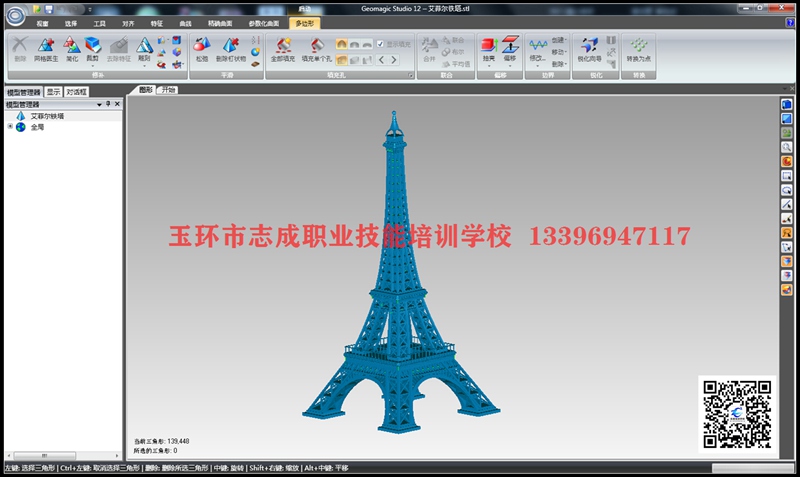Click the save icon in quick access toolbar

click(49, 9)
